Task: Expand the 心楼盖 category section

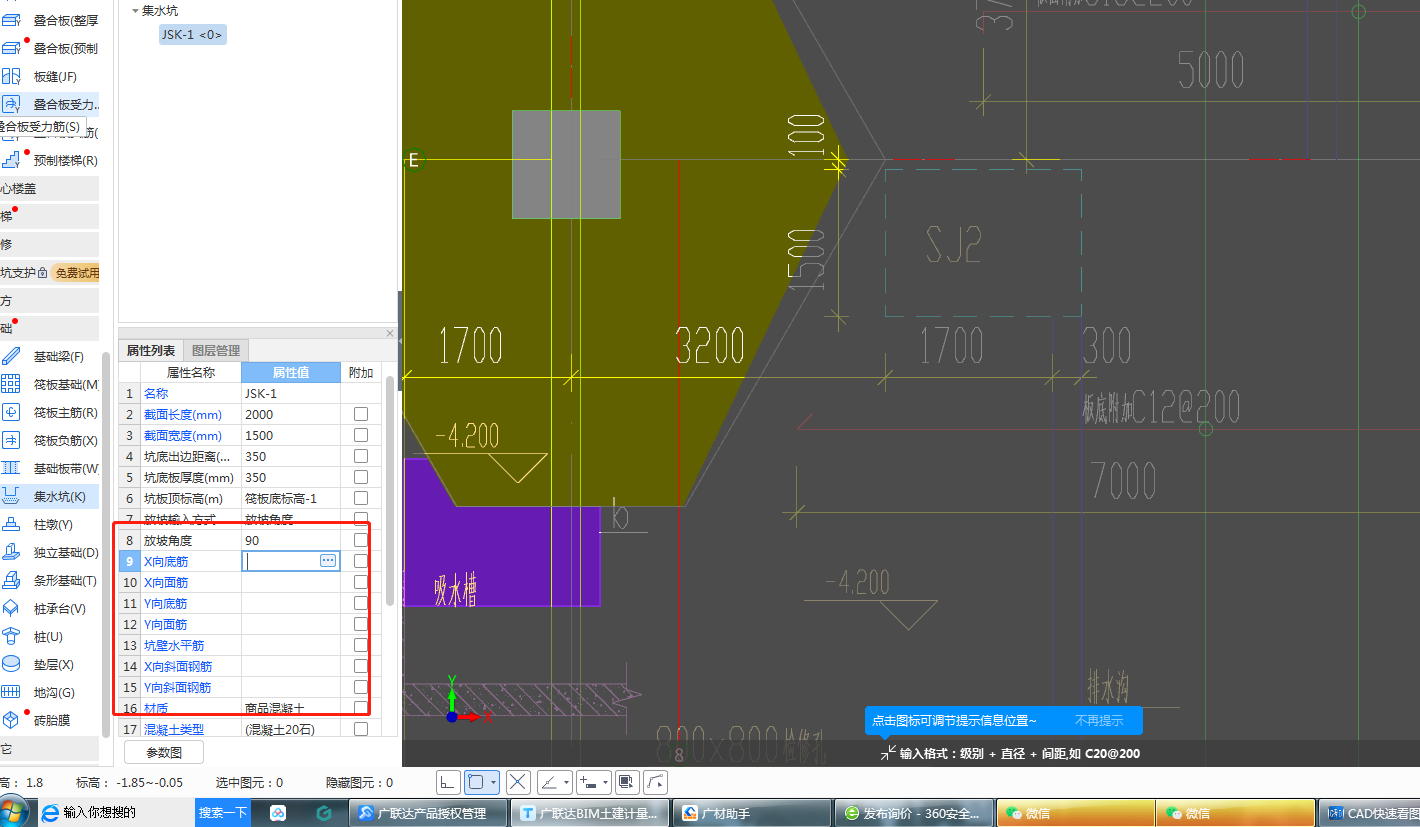Action: [x=49, y=188]
